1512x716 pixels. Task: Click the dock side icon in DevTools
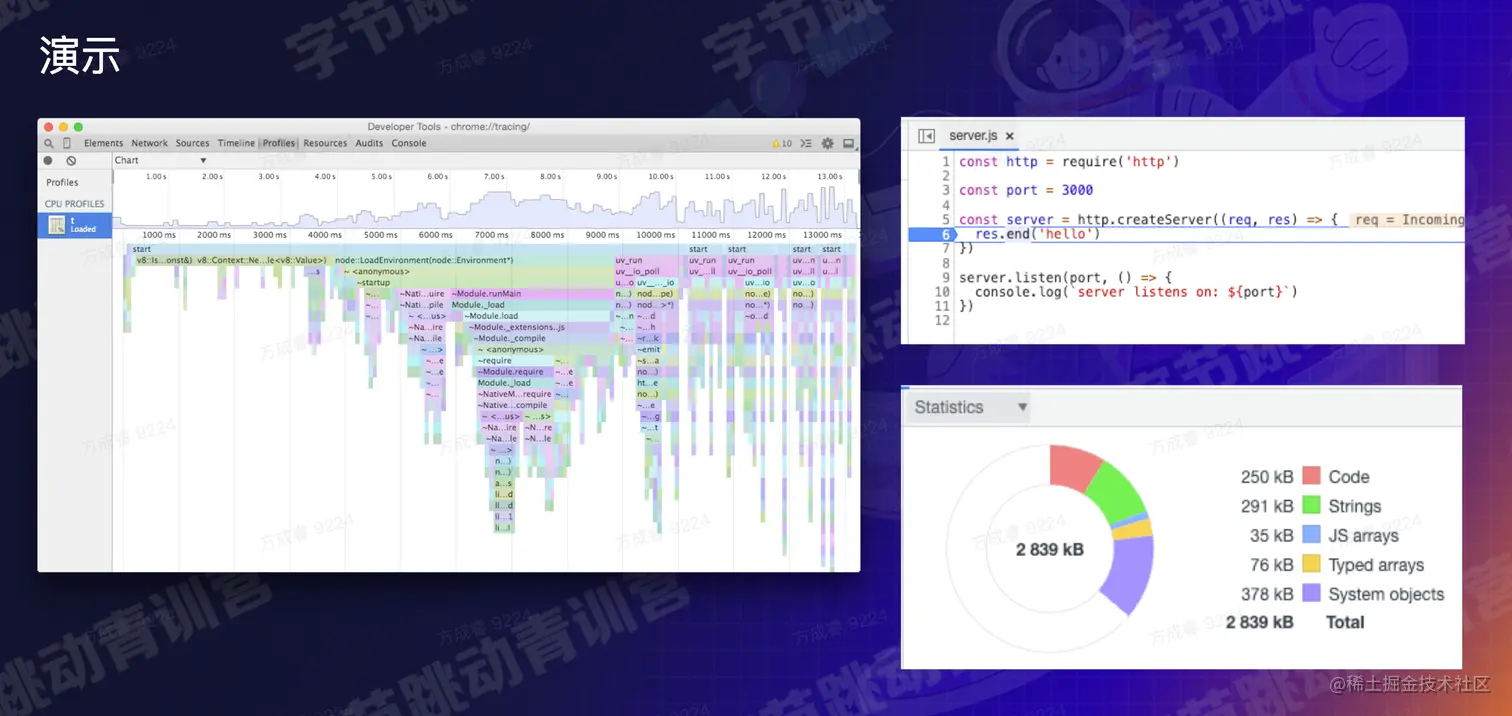(x=849, y=144)
